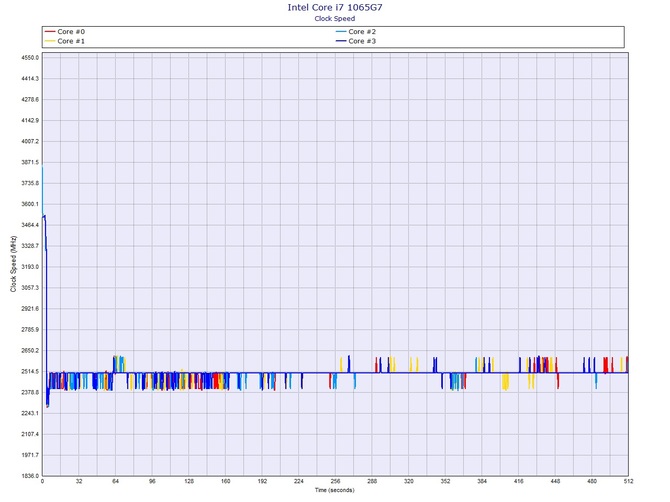Click the 480 tick on time axis

(x=592, y=481)
